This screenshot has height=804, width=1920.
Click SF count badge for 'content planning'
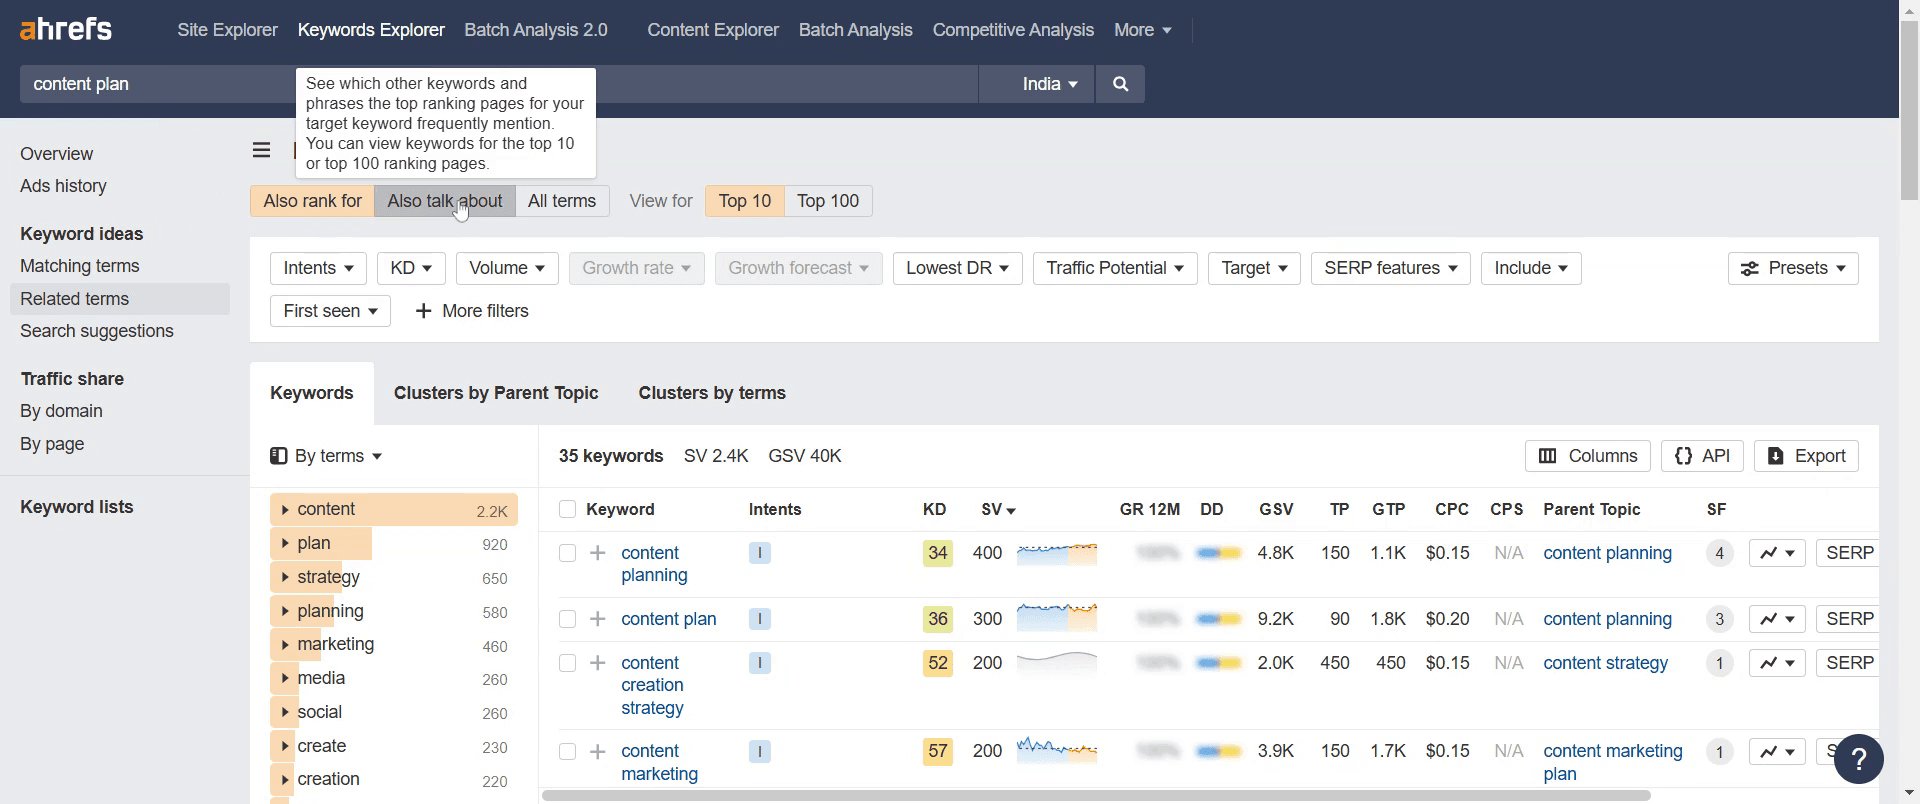(x=1720, y=553)
